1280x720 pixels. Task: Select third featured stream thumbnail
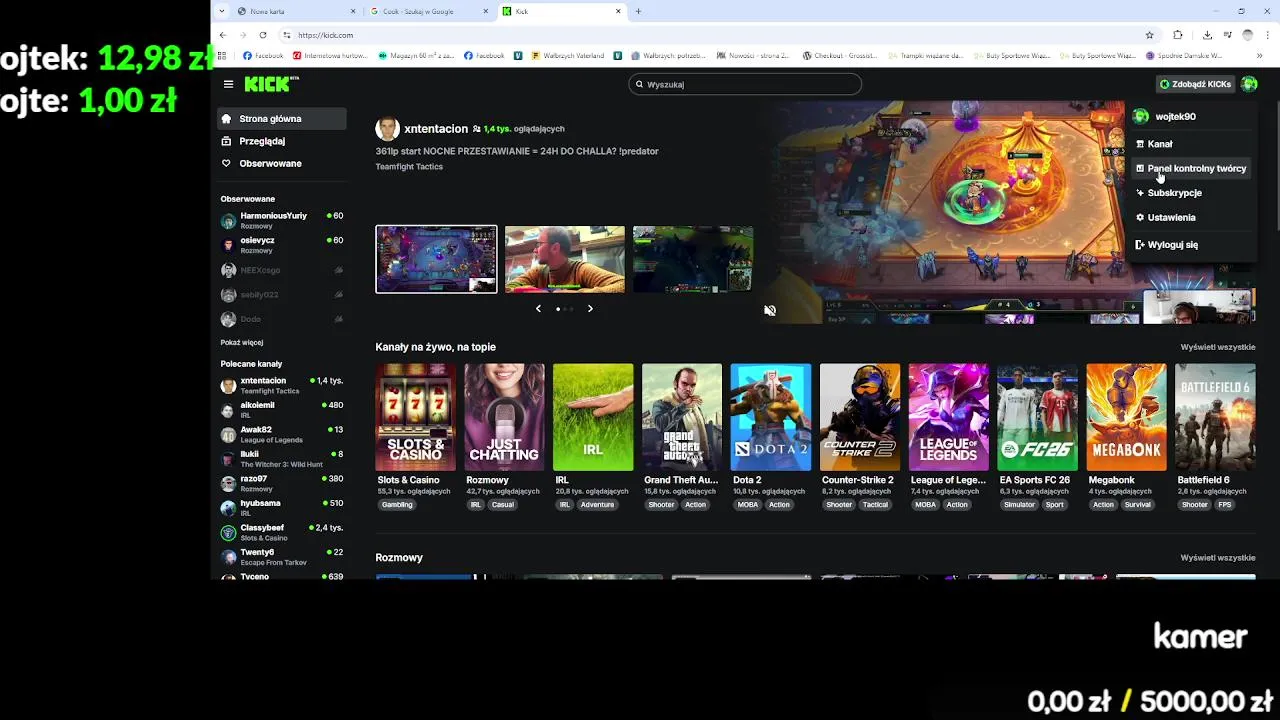[x=693, y=259]
